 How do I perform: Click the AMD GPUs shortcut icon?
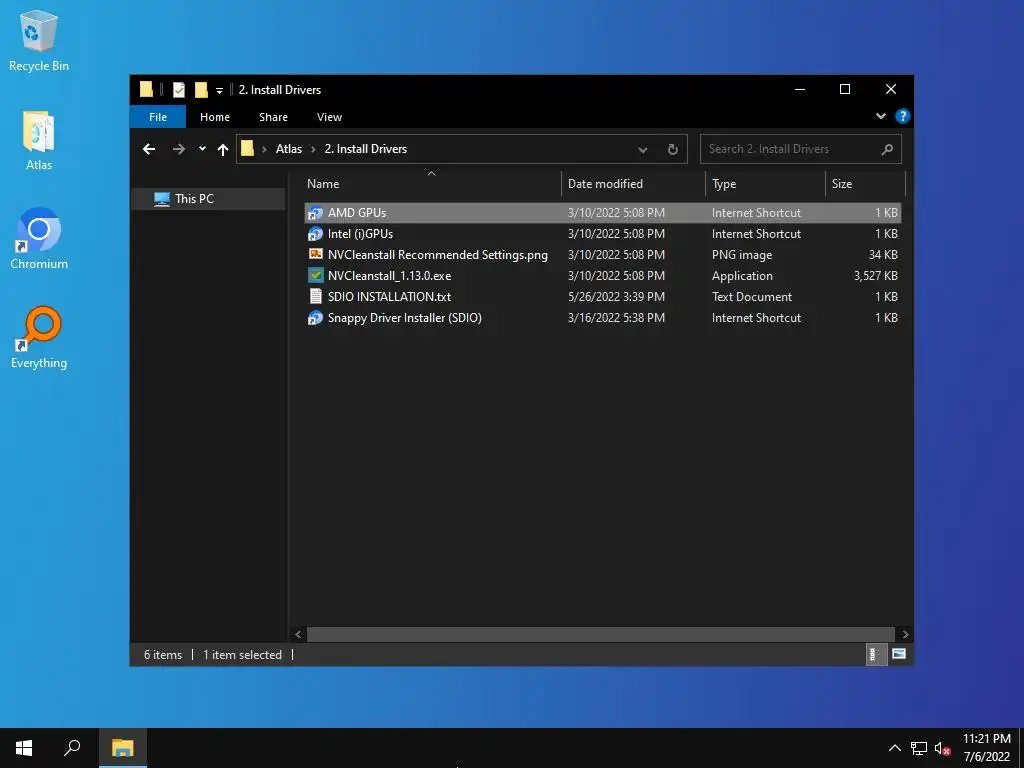click(315, 213)
